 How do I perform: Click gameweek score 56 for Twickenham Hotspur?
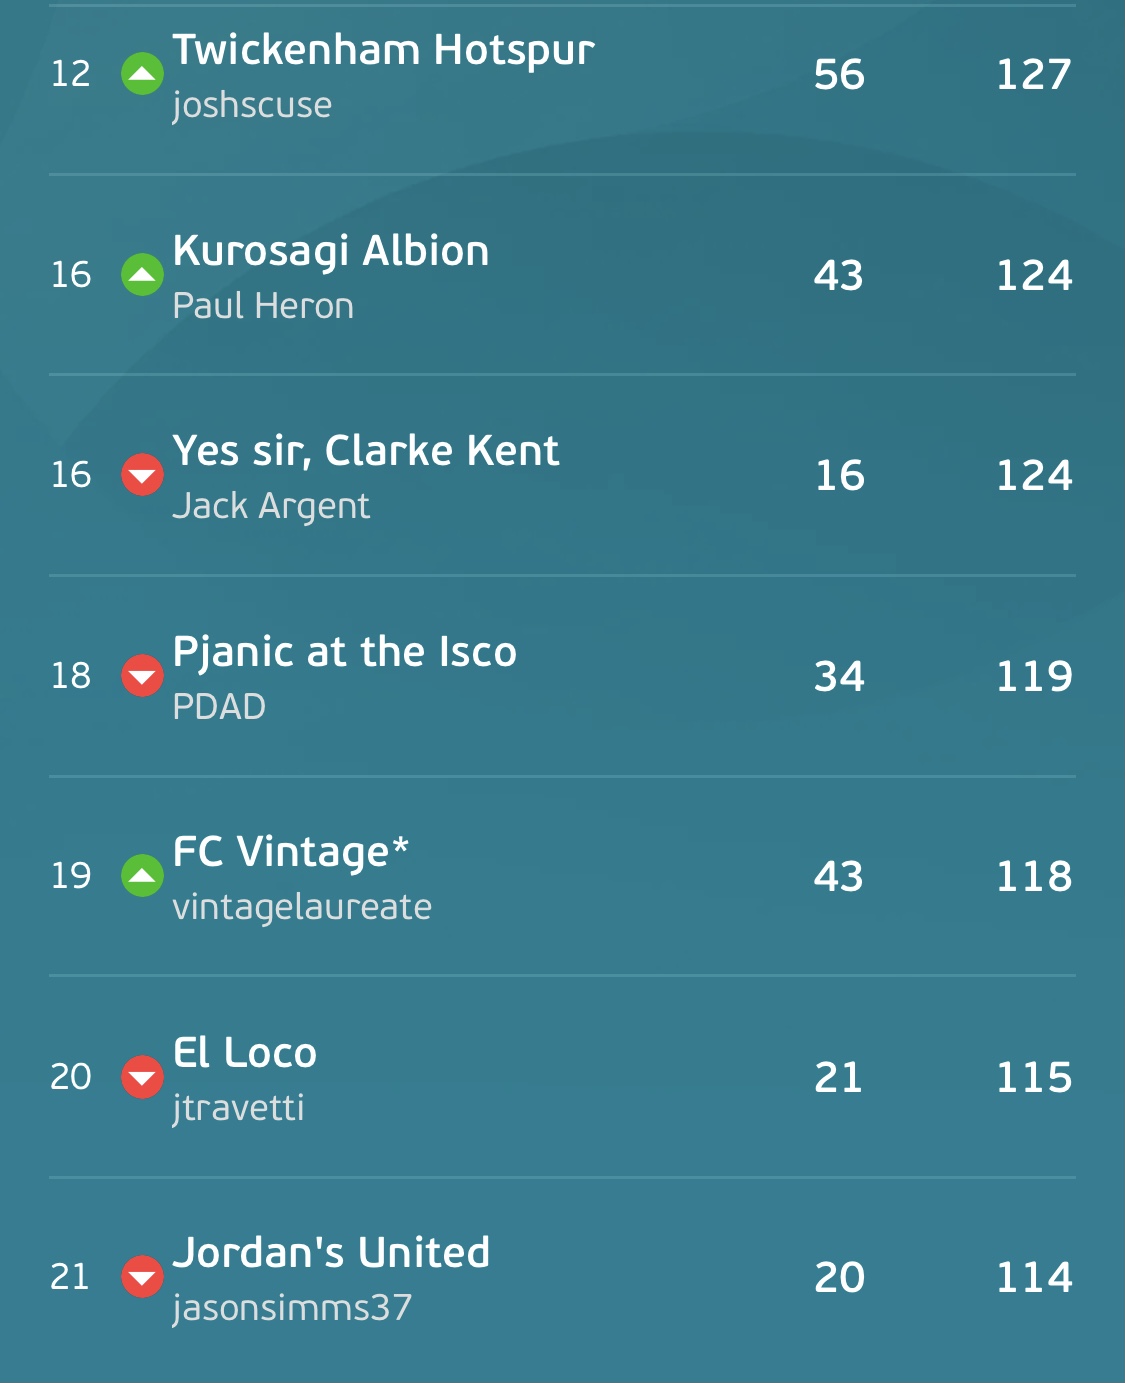(x=839, y=75)
